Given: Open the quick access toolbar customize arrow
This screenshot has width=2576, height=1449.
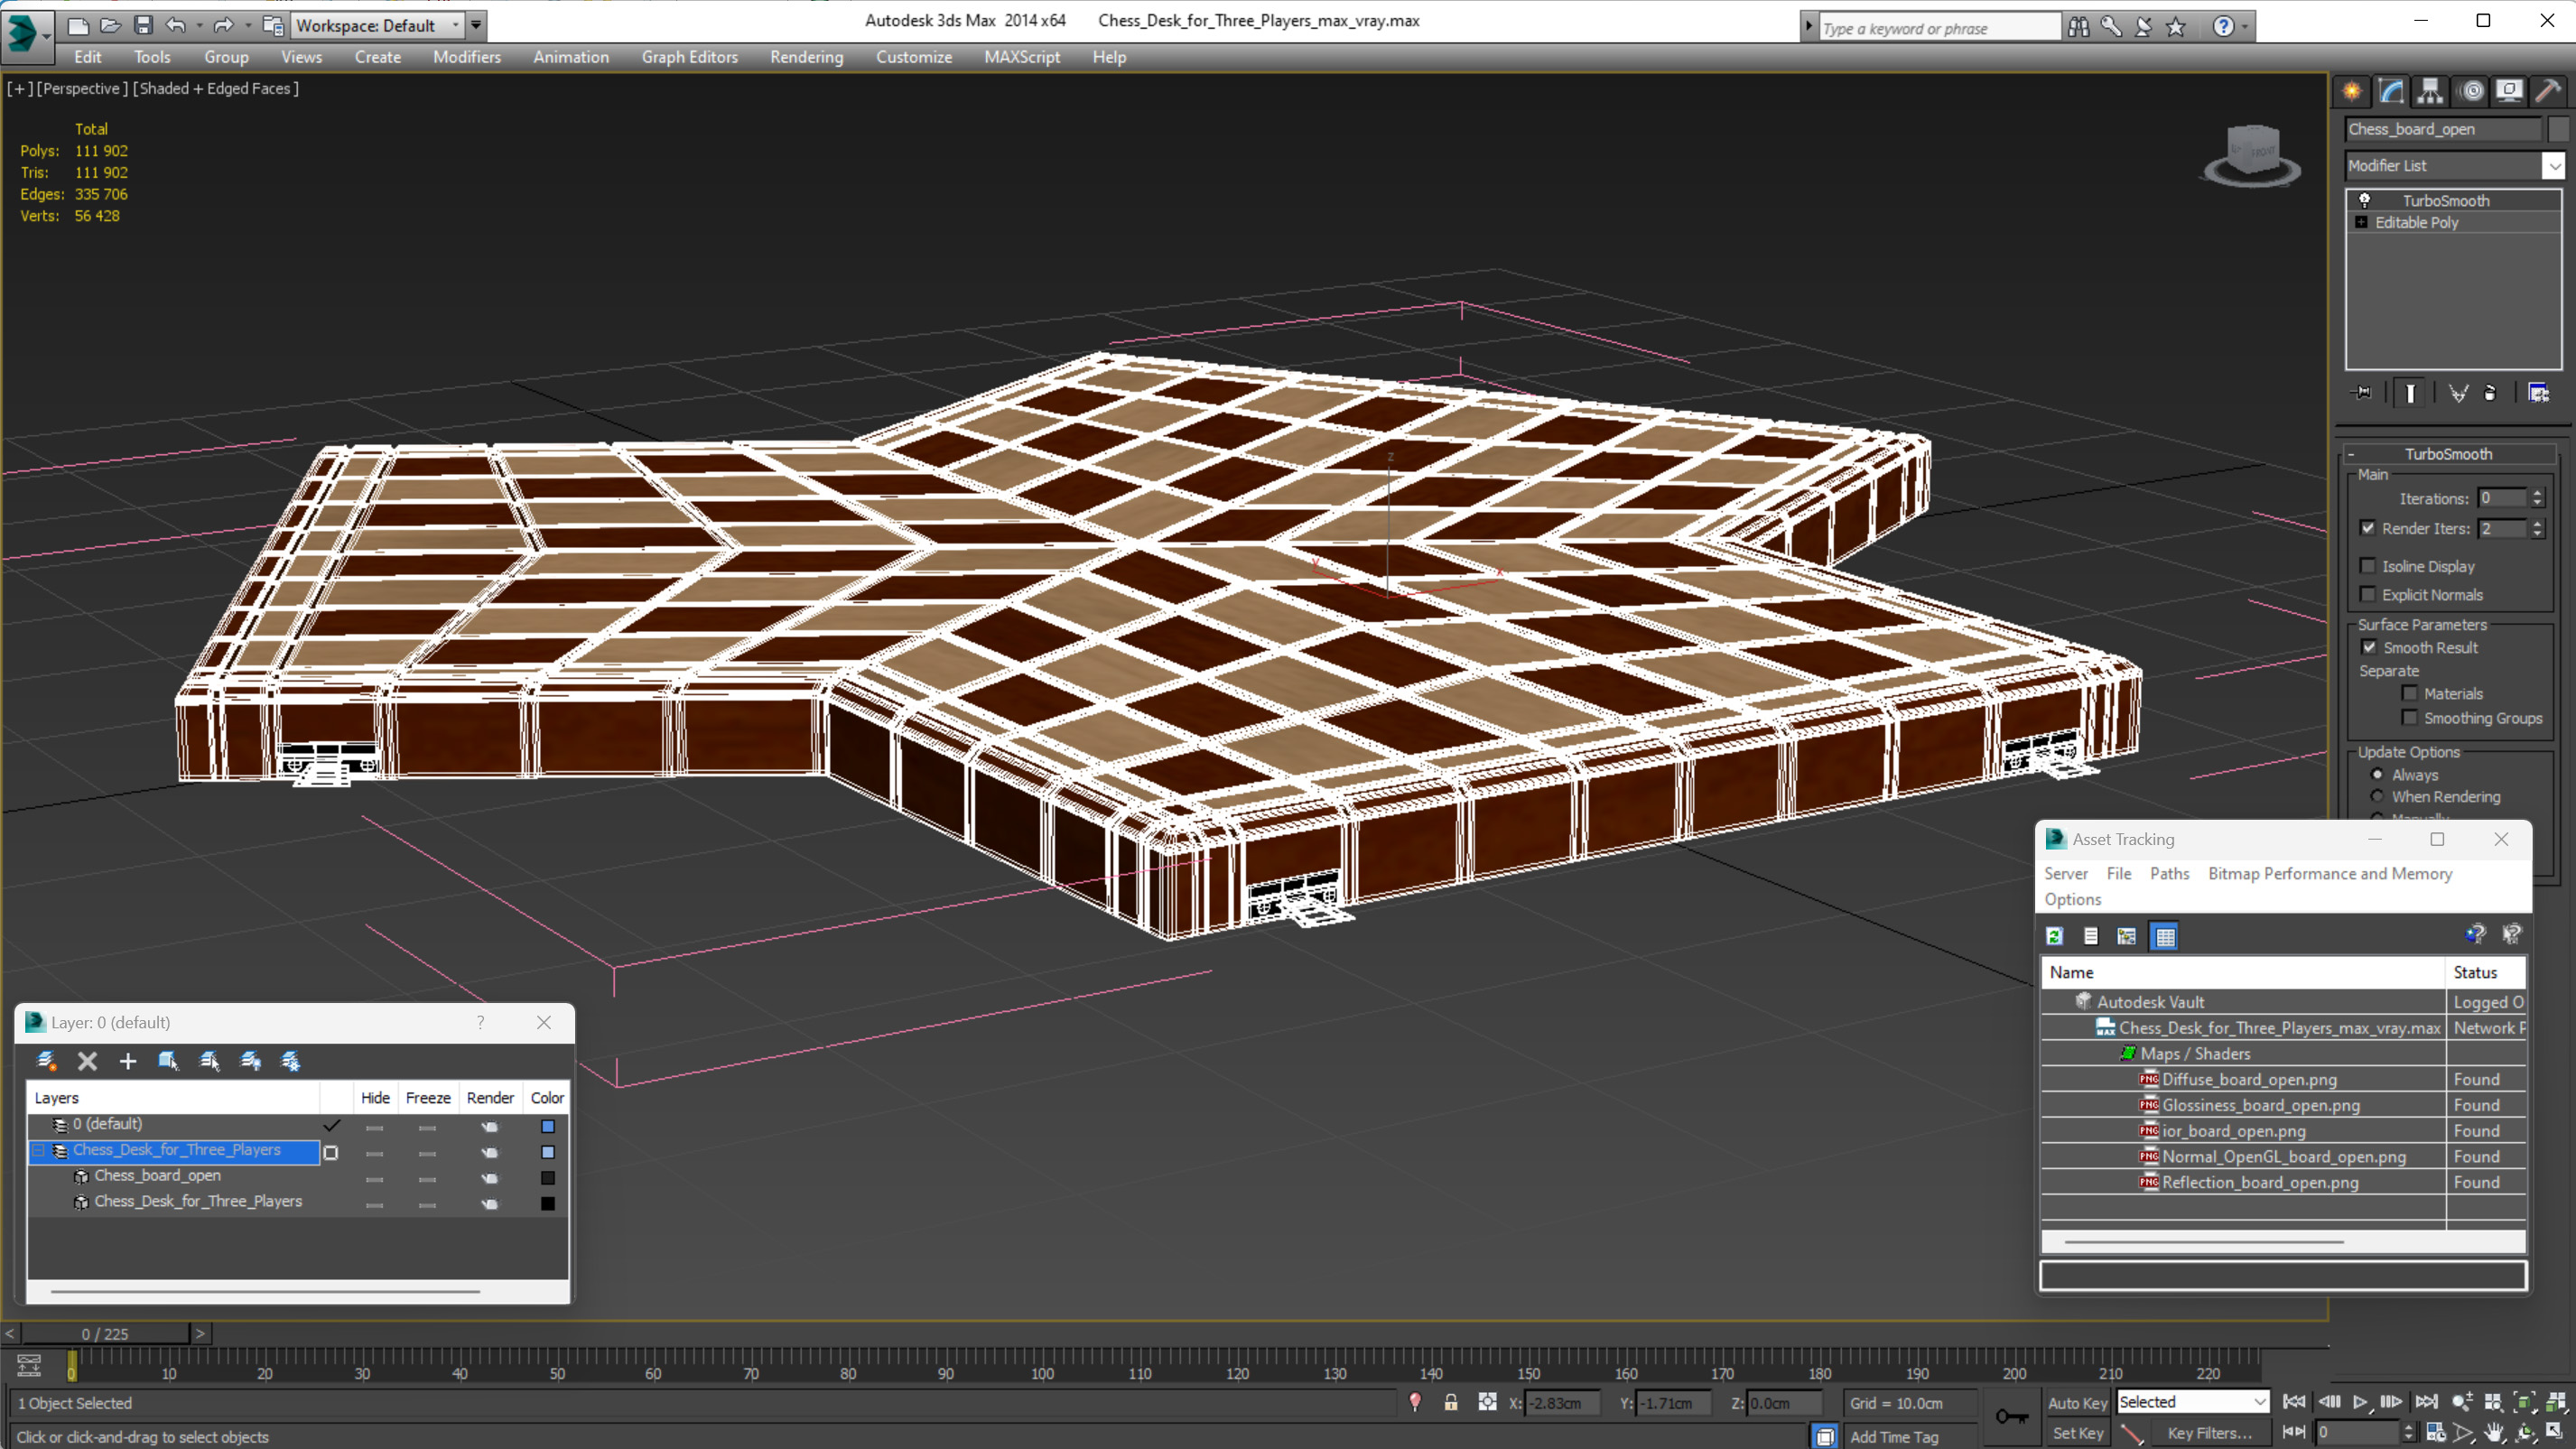Looking at the screenshot, I should point(476,25).
